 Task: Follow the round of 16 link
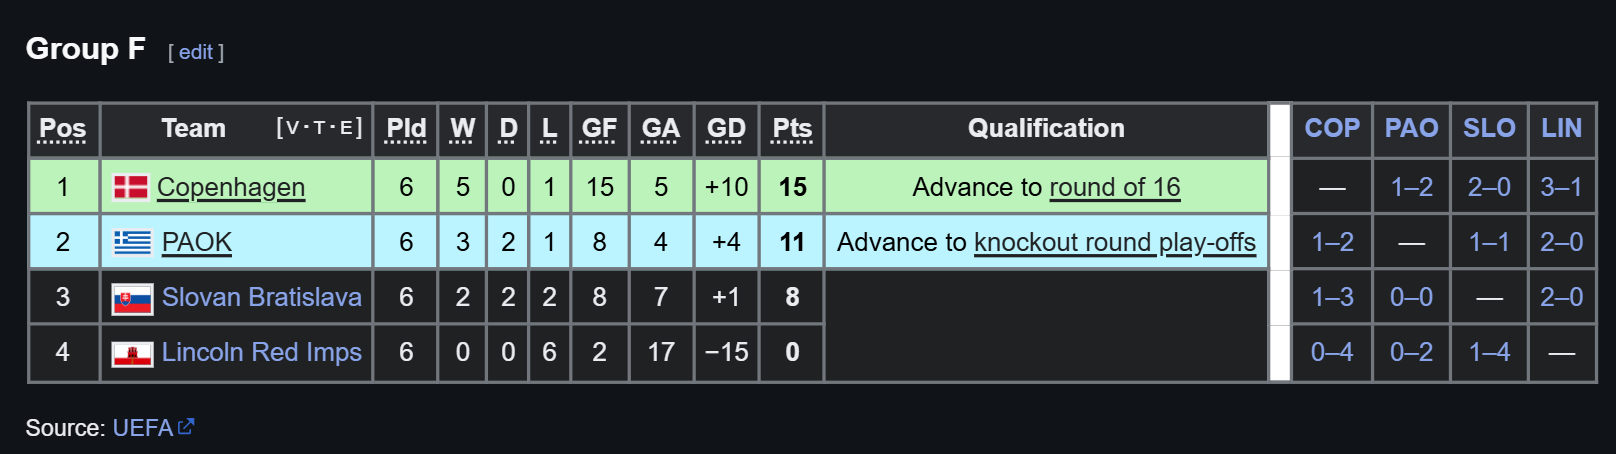pos(1115,187)
